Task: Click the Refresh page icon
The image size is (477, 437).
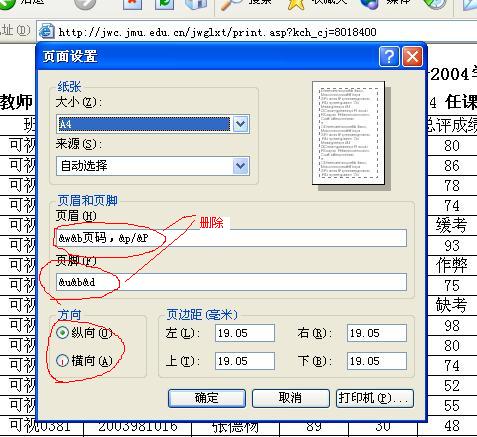Action: coord(164,3)
